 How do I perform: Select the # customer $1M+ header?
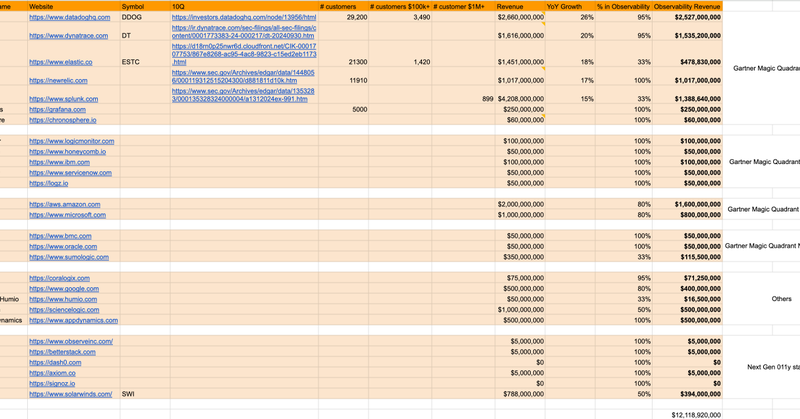[x=463, y=7]
